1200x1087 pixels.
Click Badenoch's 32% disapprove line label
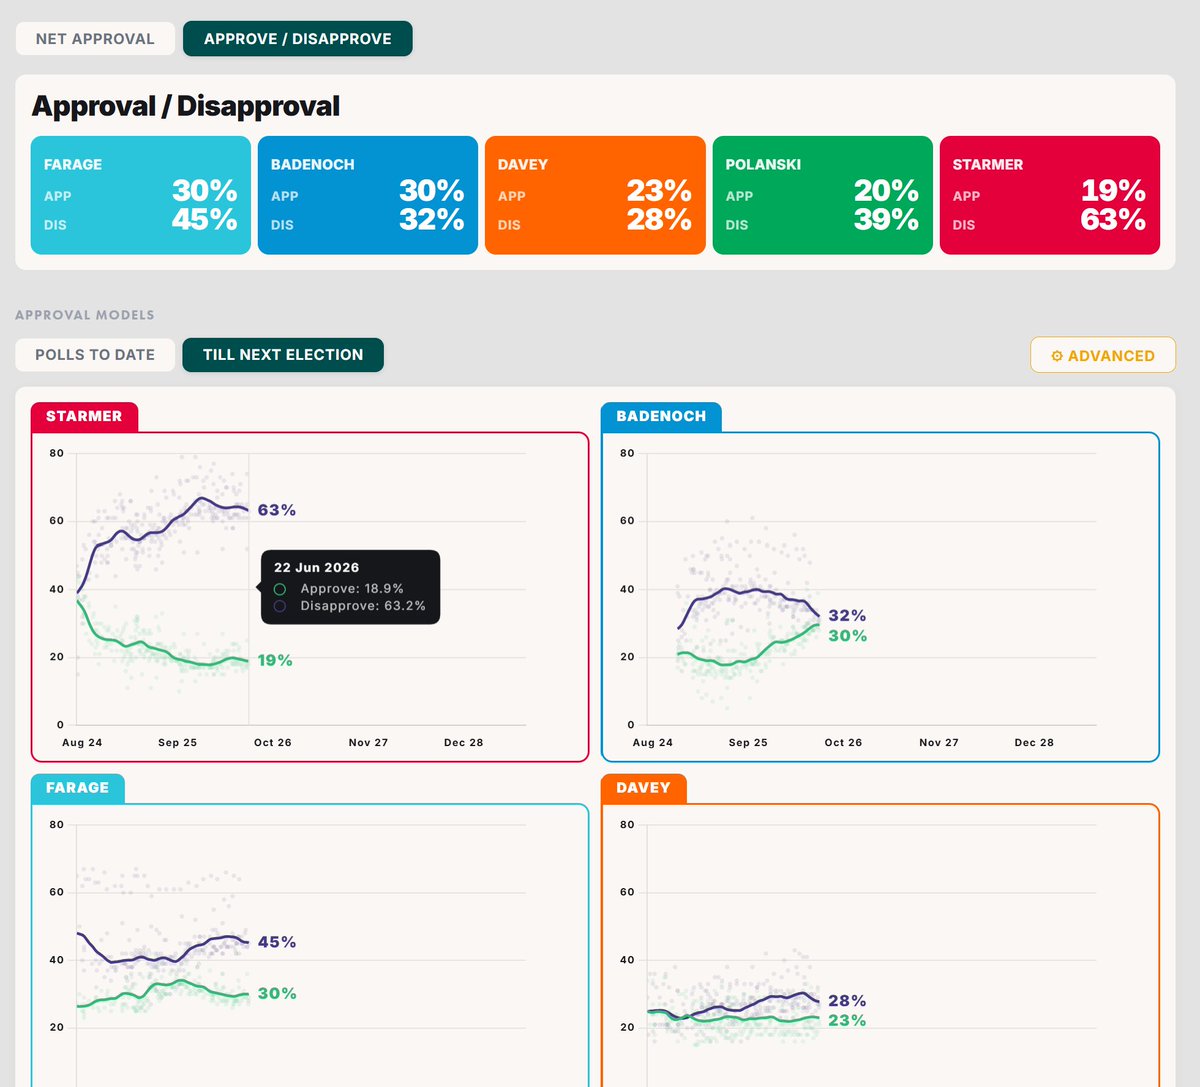(x=847, y=615)
